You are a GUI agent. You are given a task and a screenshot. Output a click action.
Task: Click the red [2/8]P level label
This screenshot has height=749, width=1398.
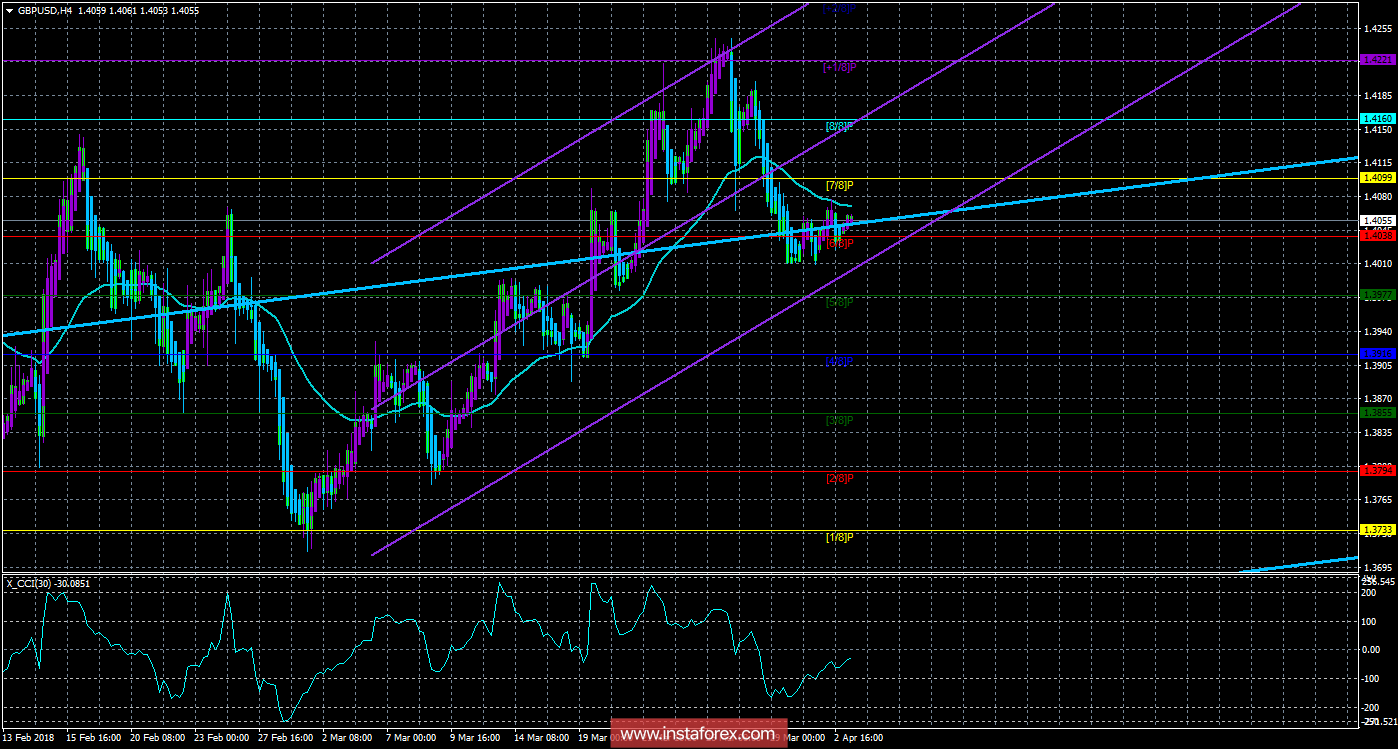tap(838, 478)
